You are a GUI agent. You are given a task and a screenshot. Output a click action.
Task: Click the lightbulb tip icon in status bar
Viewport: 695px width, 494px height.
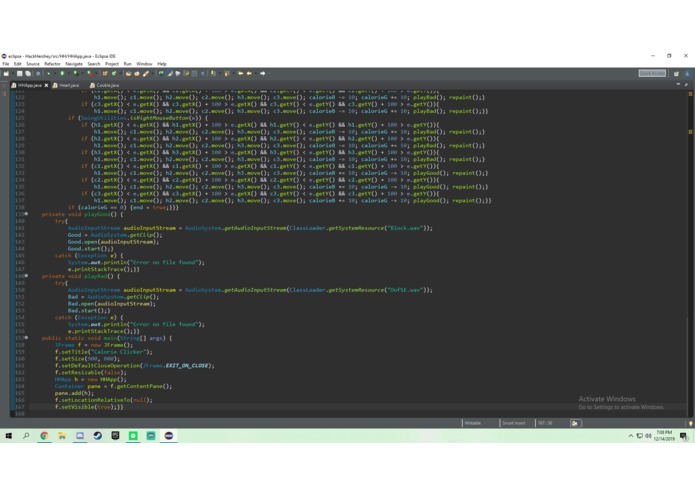point(691,423)
